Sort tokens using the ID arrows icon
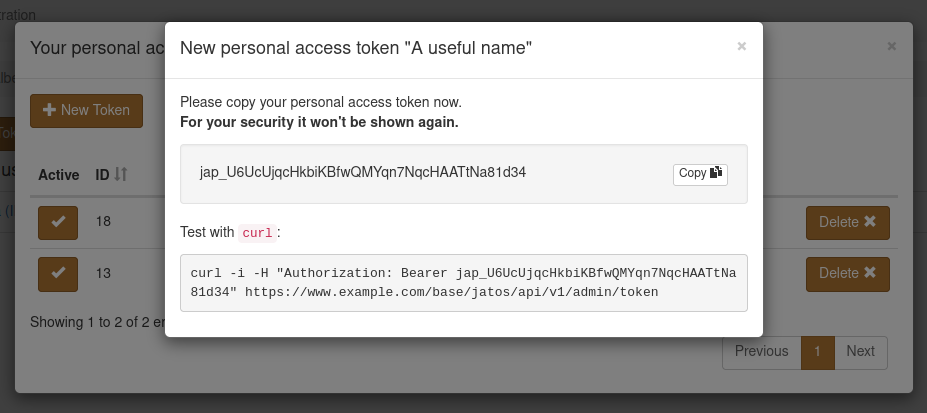 pos(121,174)
